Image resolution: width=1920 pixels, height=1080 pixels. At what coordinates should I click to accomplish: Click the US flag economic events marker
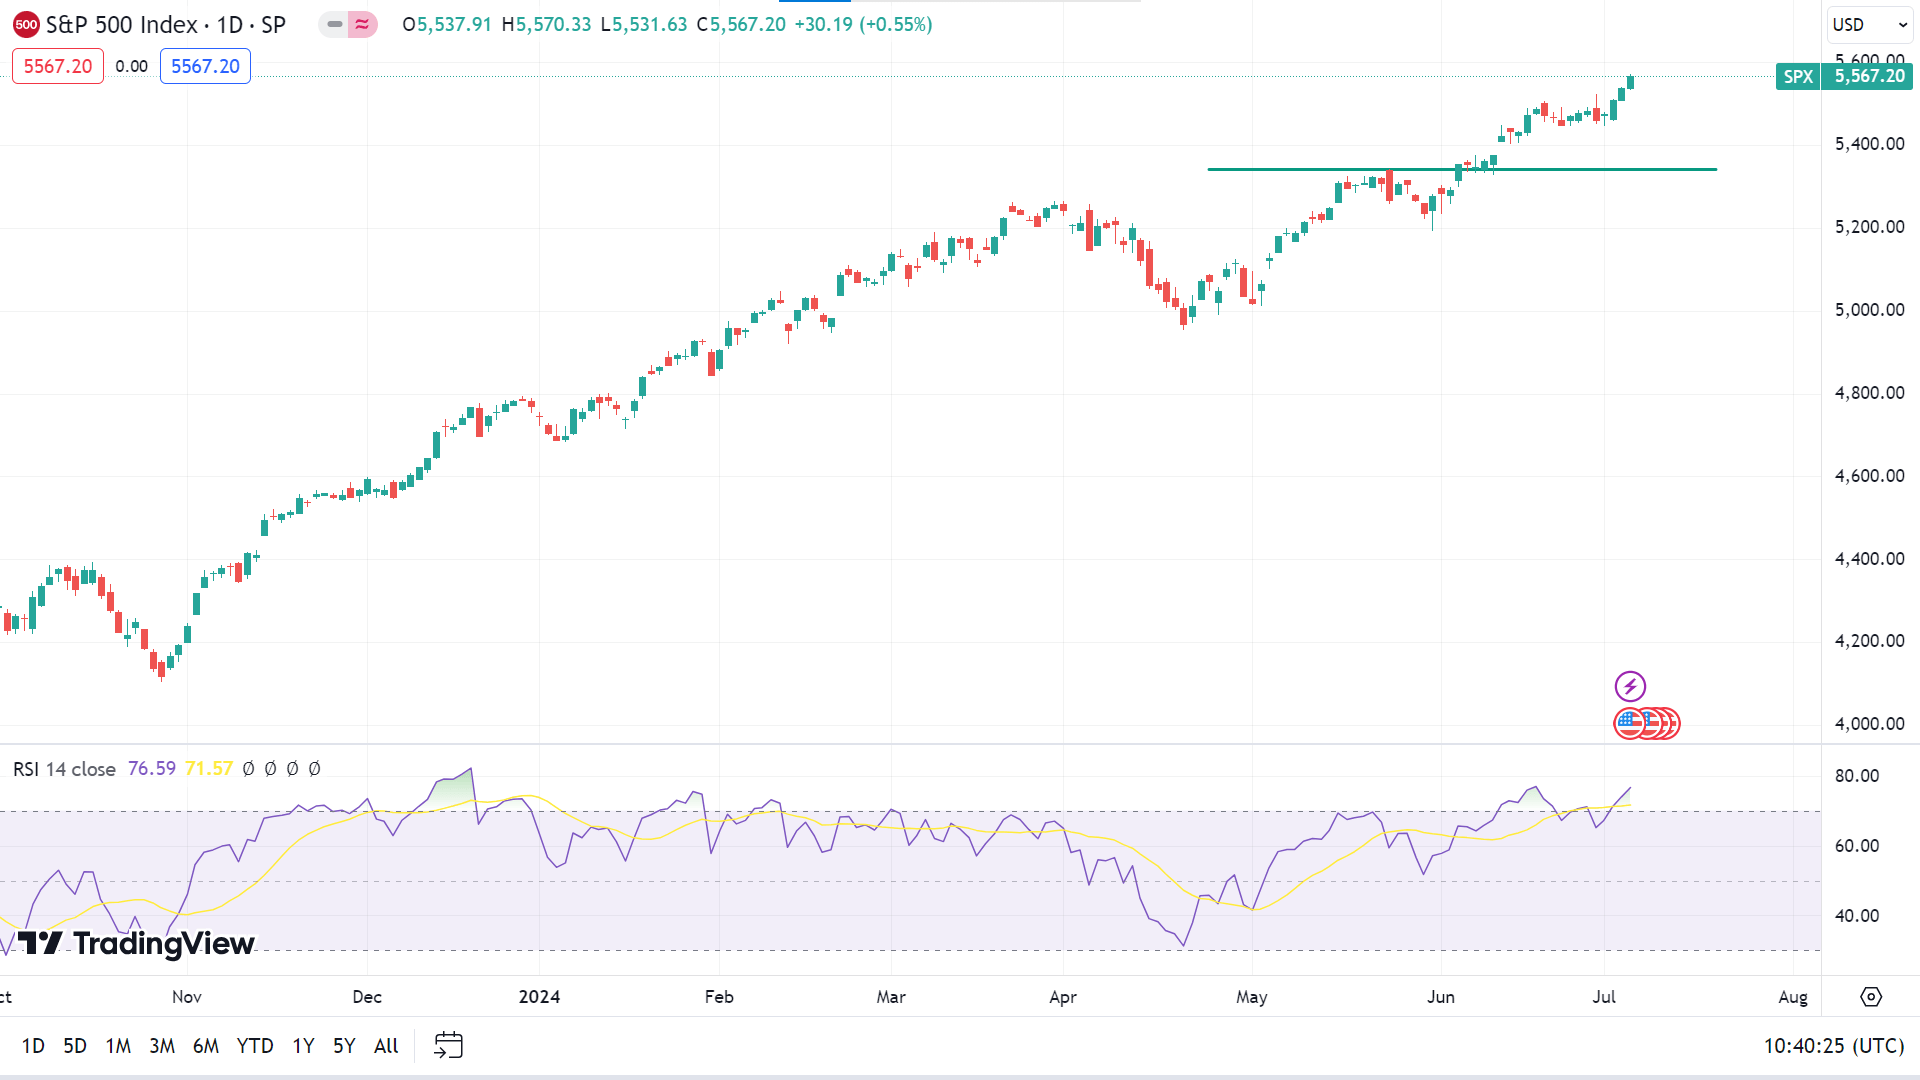pyautogui.click(x=1630, y=723)
